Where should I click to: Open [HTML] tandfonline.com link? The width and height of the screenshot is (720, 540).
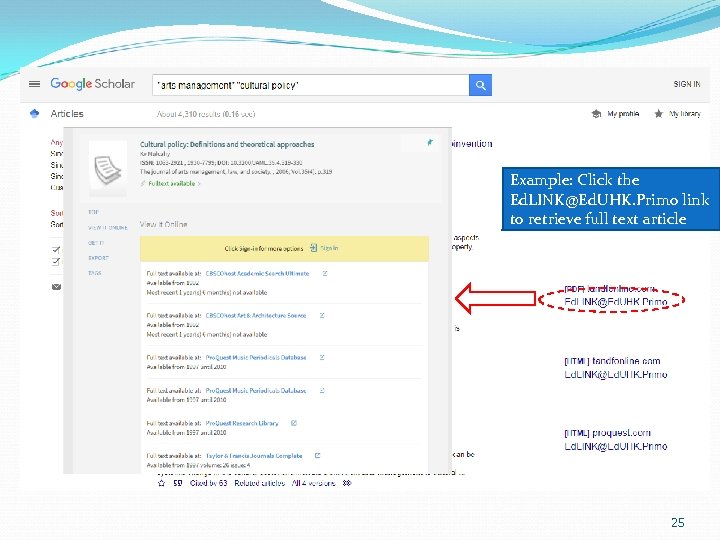pos(612,361)
